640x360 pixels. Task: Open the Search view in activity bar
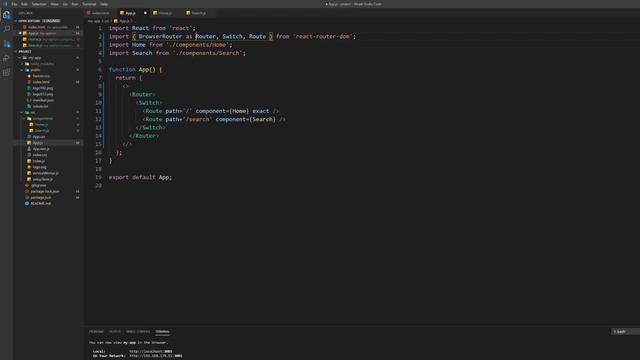pyautogui.click(x=7, y=29)
